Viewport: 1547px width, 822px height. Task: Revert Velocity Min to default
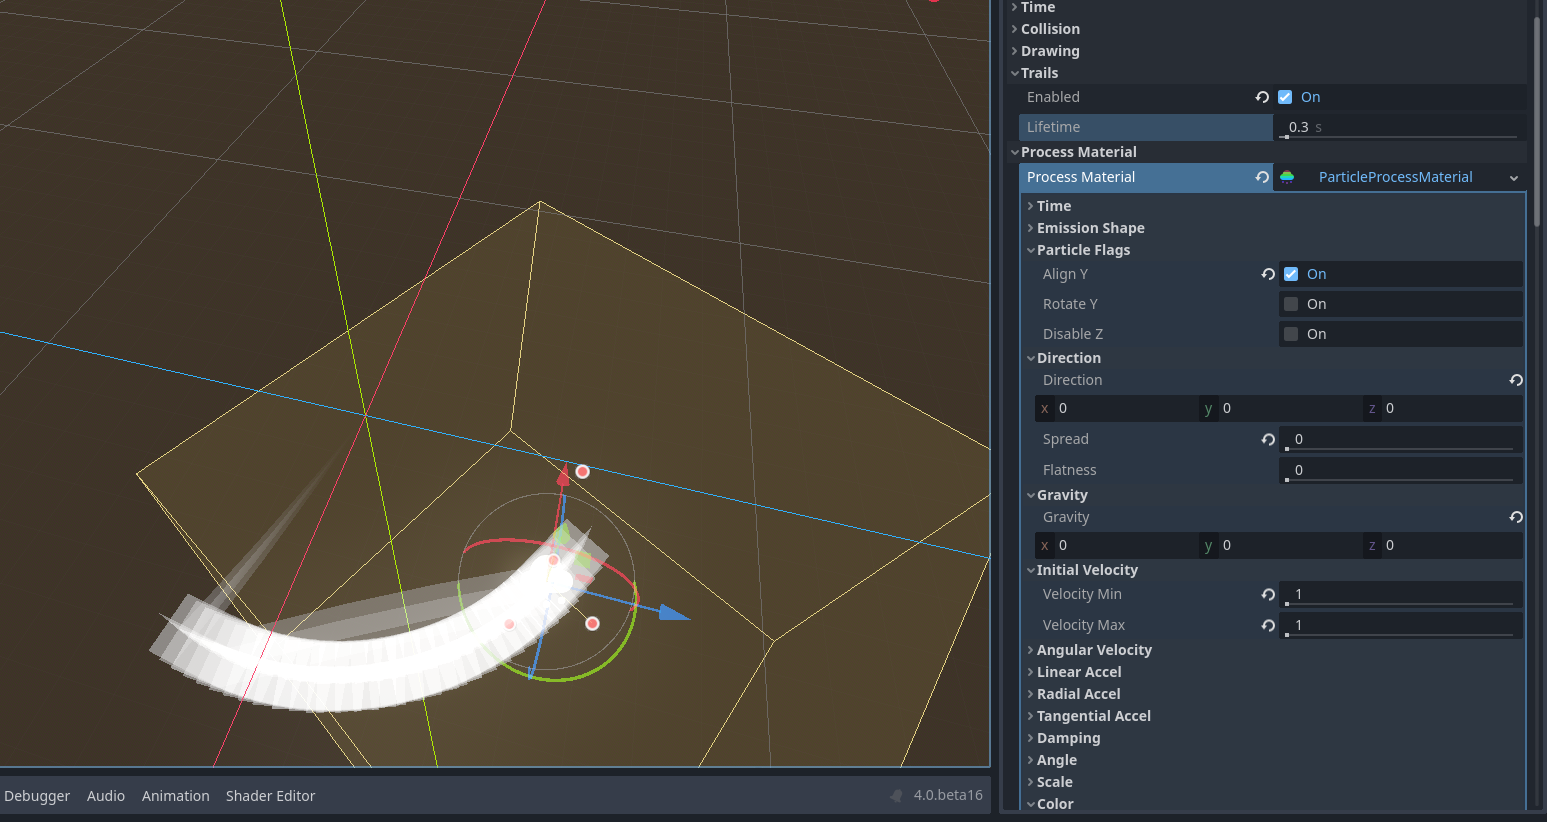[x=1267, y=594]
